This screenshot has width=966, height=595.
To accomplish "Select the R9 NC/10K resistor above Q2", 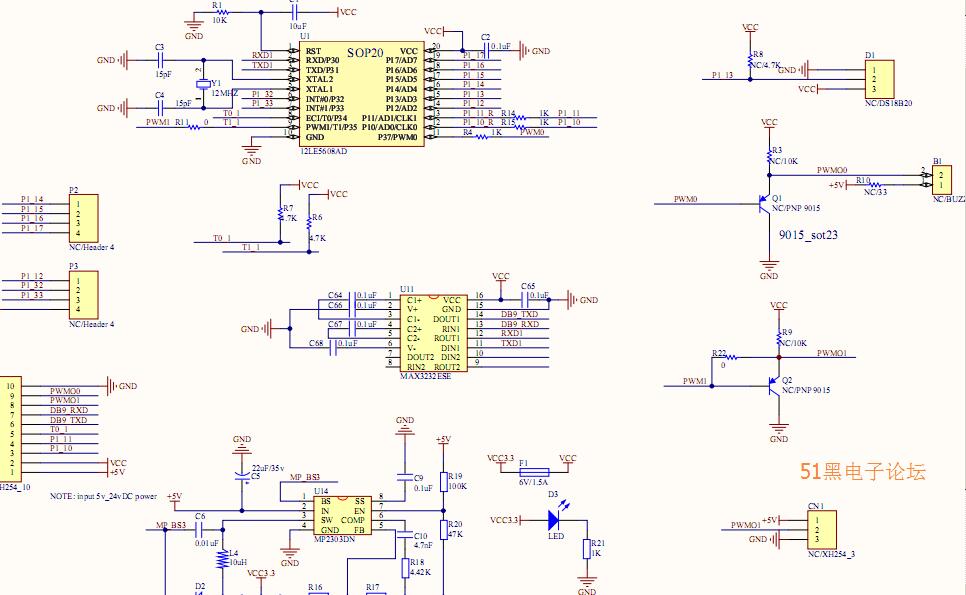I will [779, 339].
